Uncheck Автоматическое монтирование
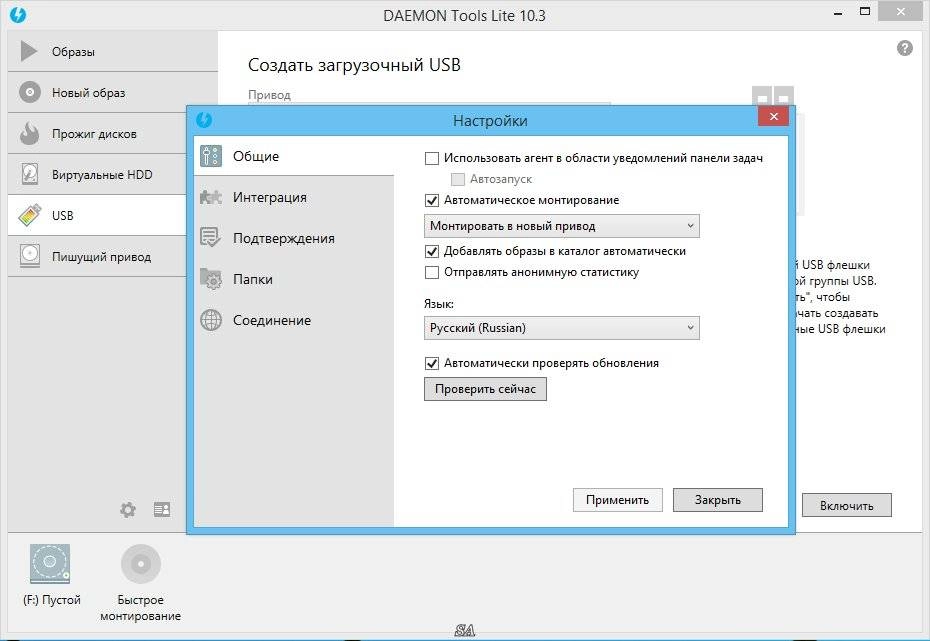The width and height of the screenshot is (930, 641). pos(432,200)
